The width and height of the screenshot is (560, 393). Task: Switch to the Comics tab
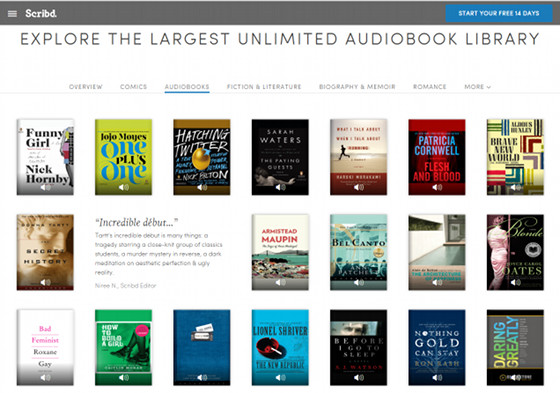point(134,87)
